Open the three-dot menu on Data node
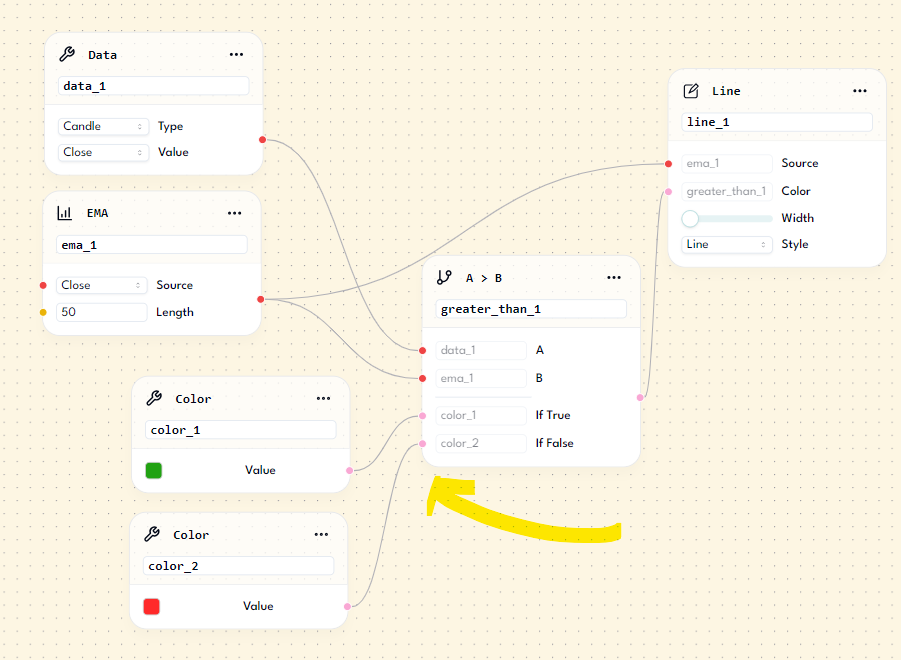 pyautogui.click(x=236, y=55)
